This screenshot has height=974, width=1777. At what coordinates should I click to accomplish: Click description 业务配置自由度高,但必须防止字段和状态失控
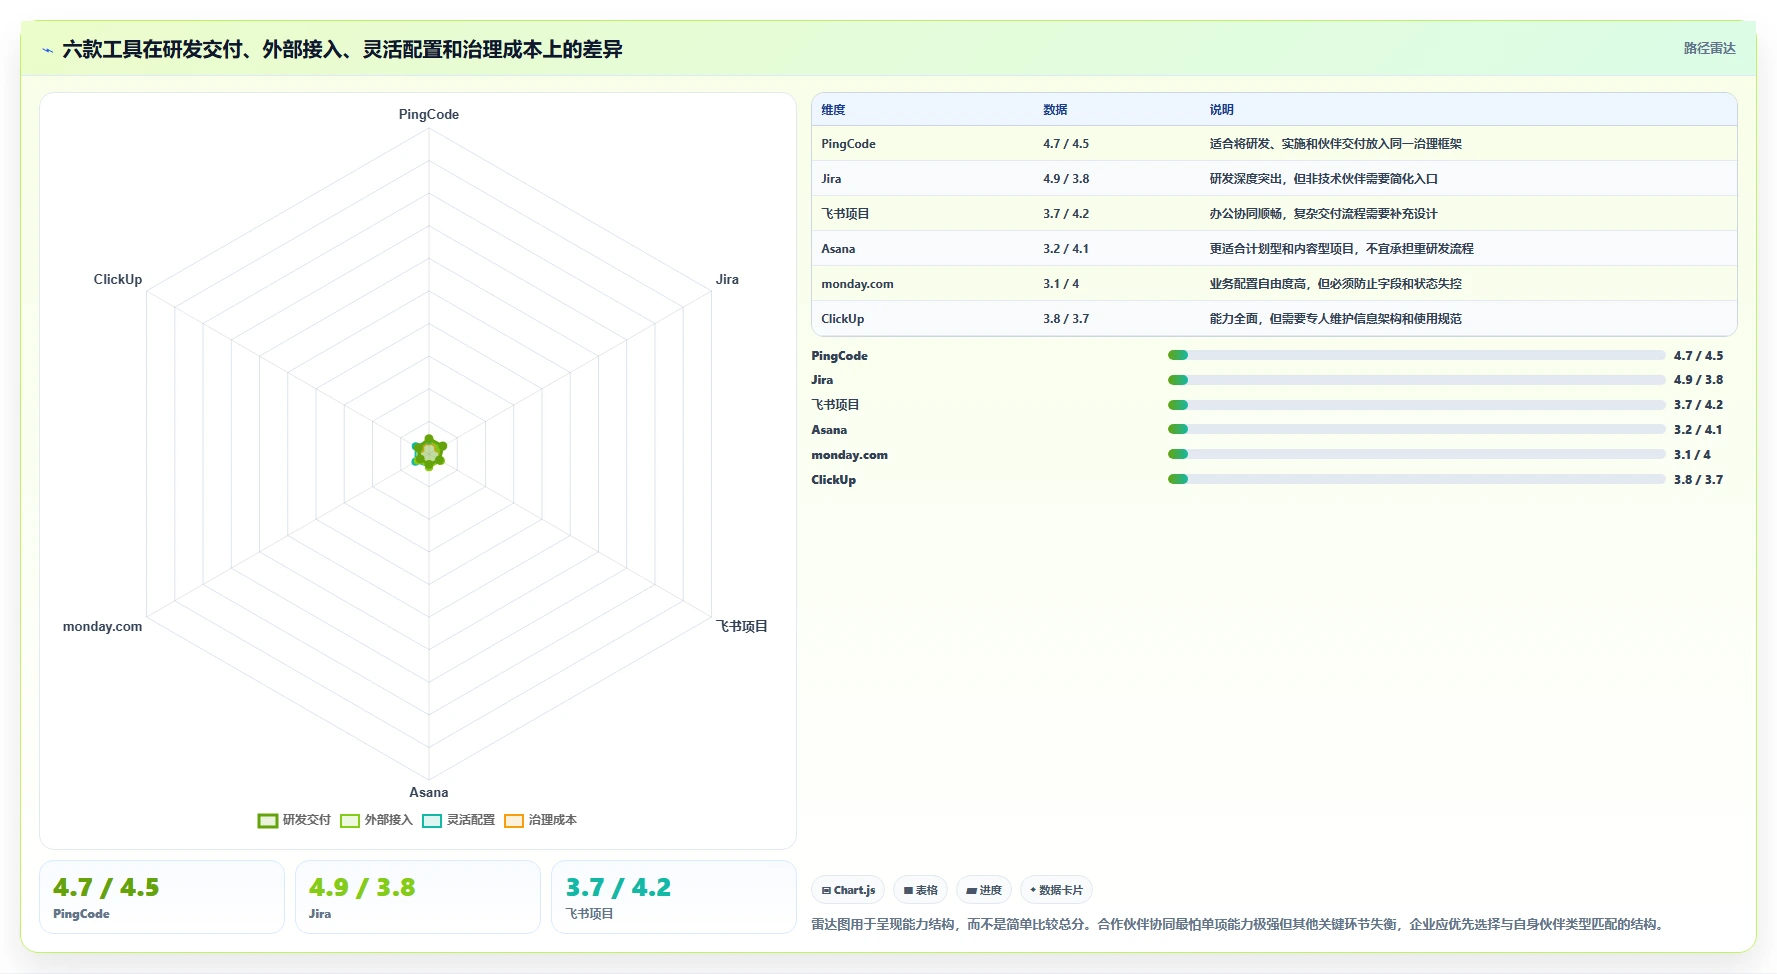point(1335,284)
